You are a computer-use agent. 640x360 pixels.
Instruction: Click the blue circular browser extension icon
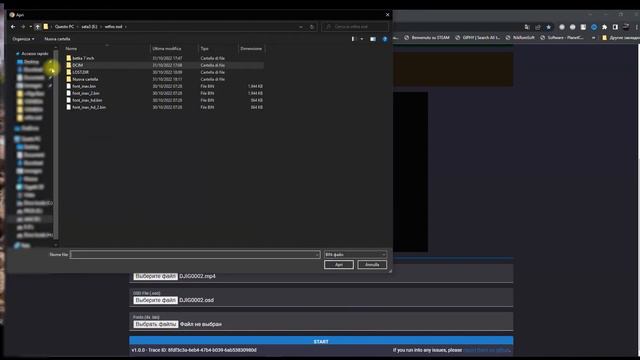[x=594, y=27]
